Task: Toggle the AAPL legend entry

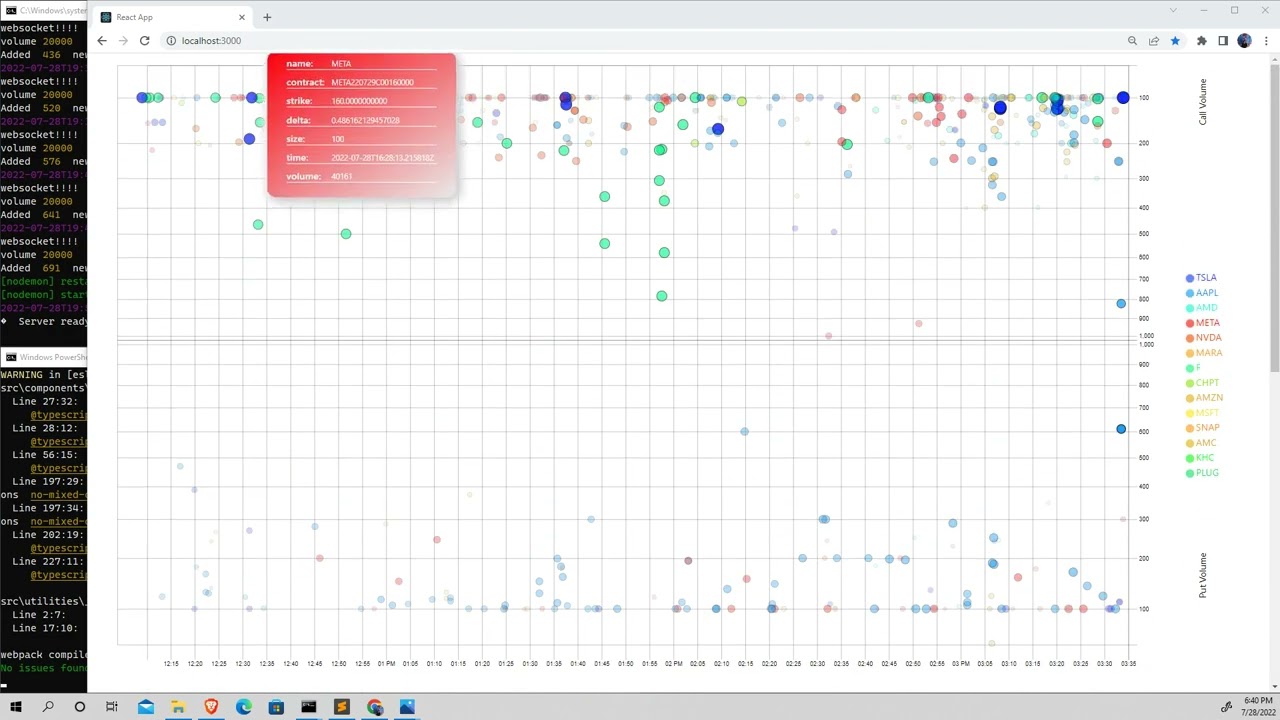Action: [1202, 293]
